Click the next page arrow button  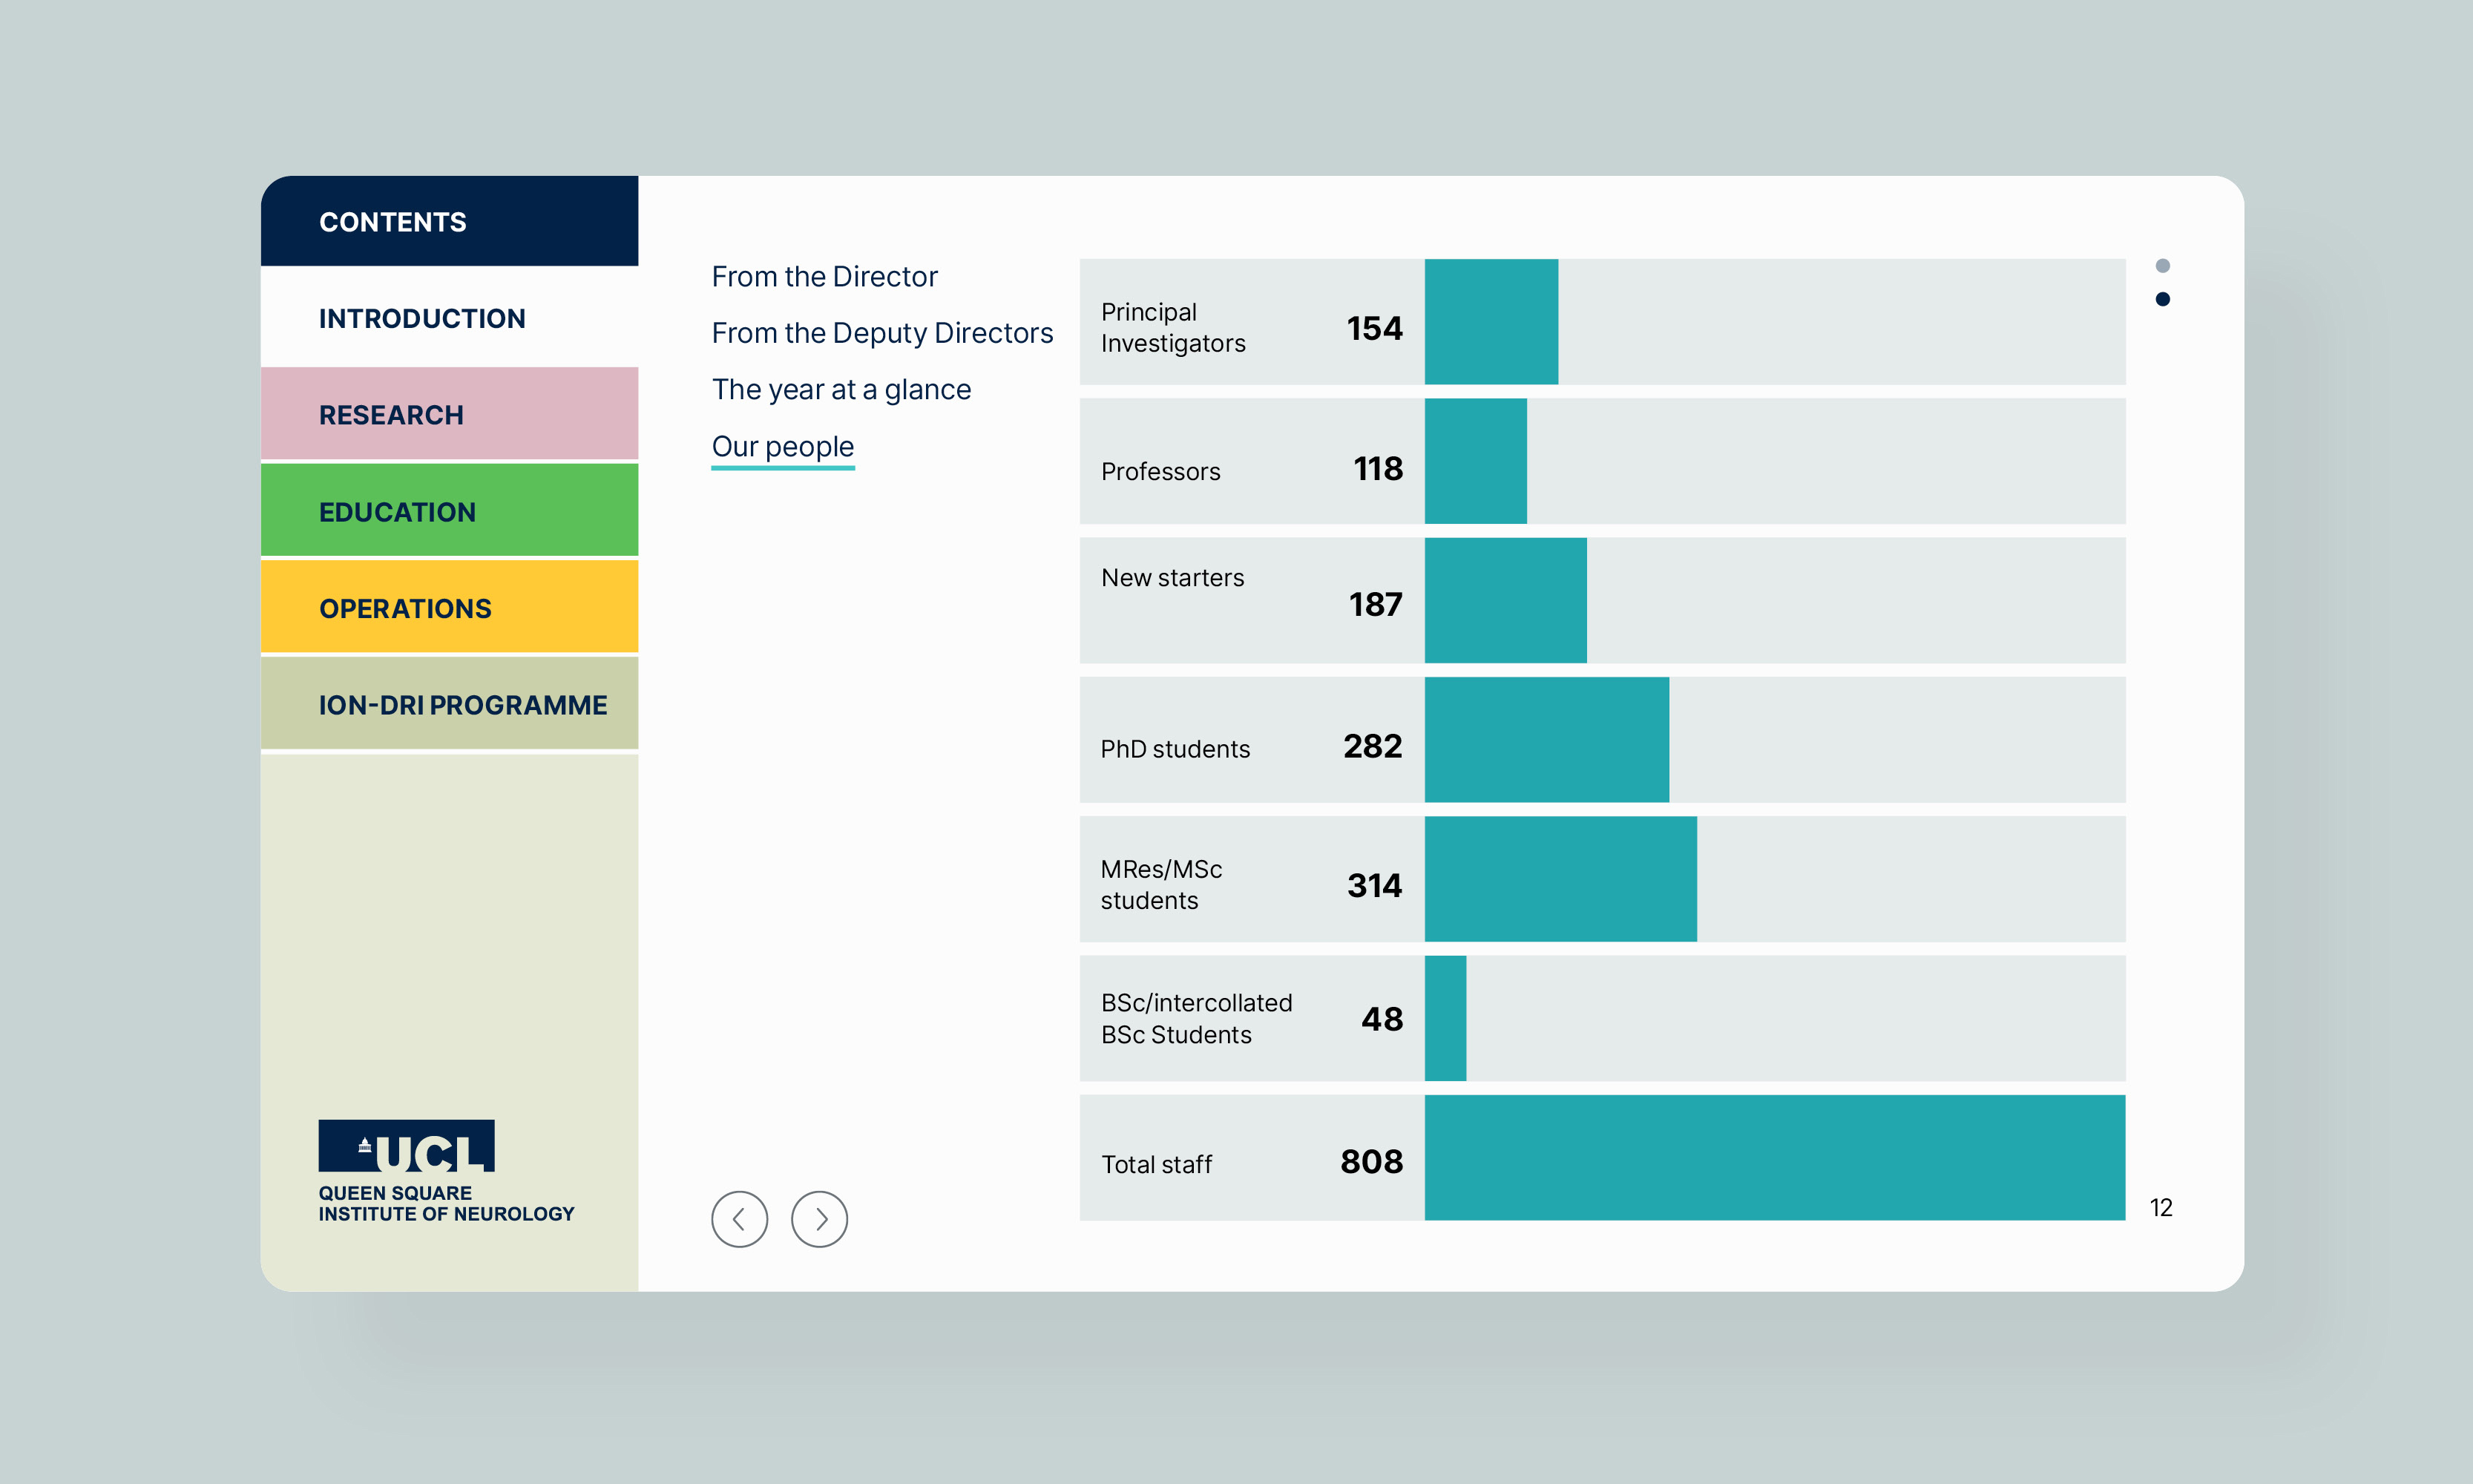coord(819,1219)
